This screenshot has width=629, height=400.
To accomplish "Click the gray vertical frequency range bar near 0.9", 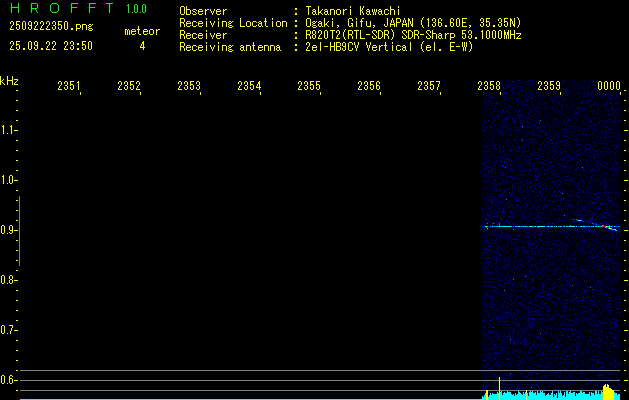I will [19, 231].
